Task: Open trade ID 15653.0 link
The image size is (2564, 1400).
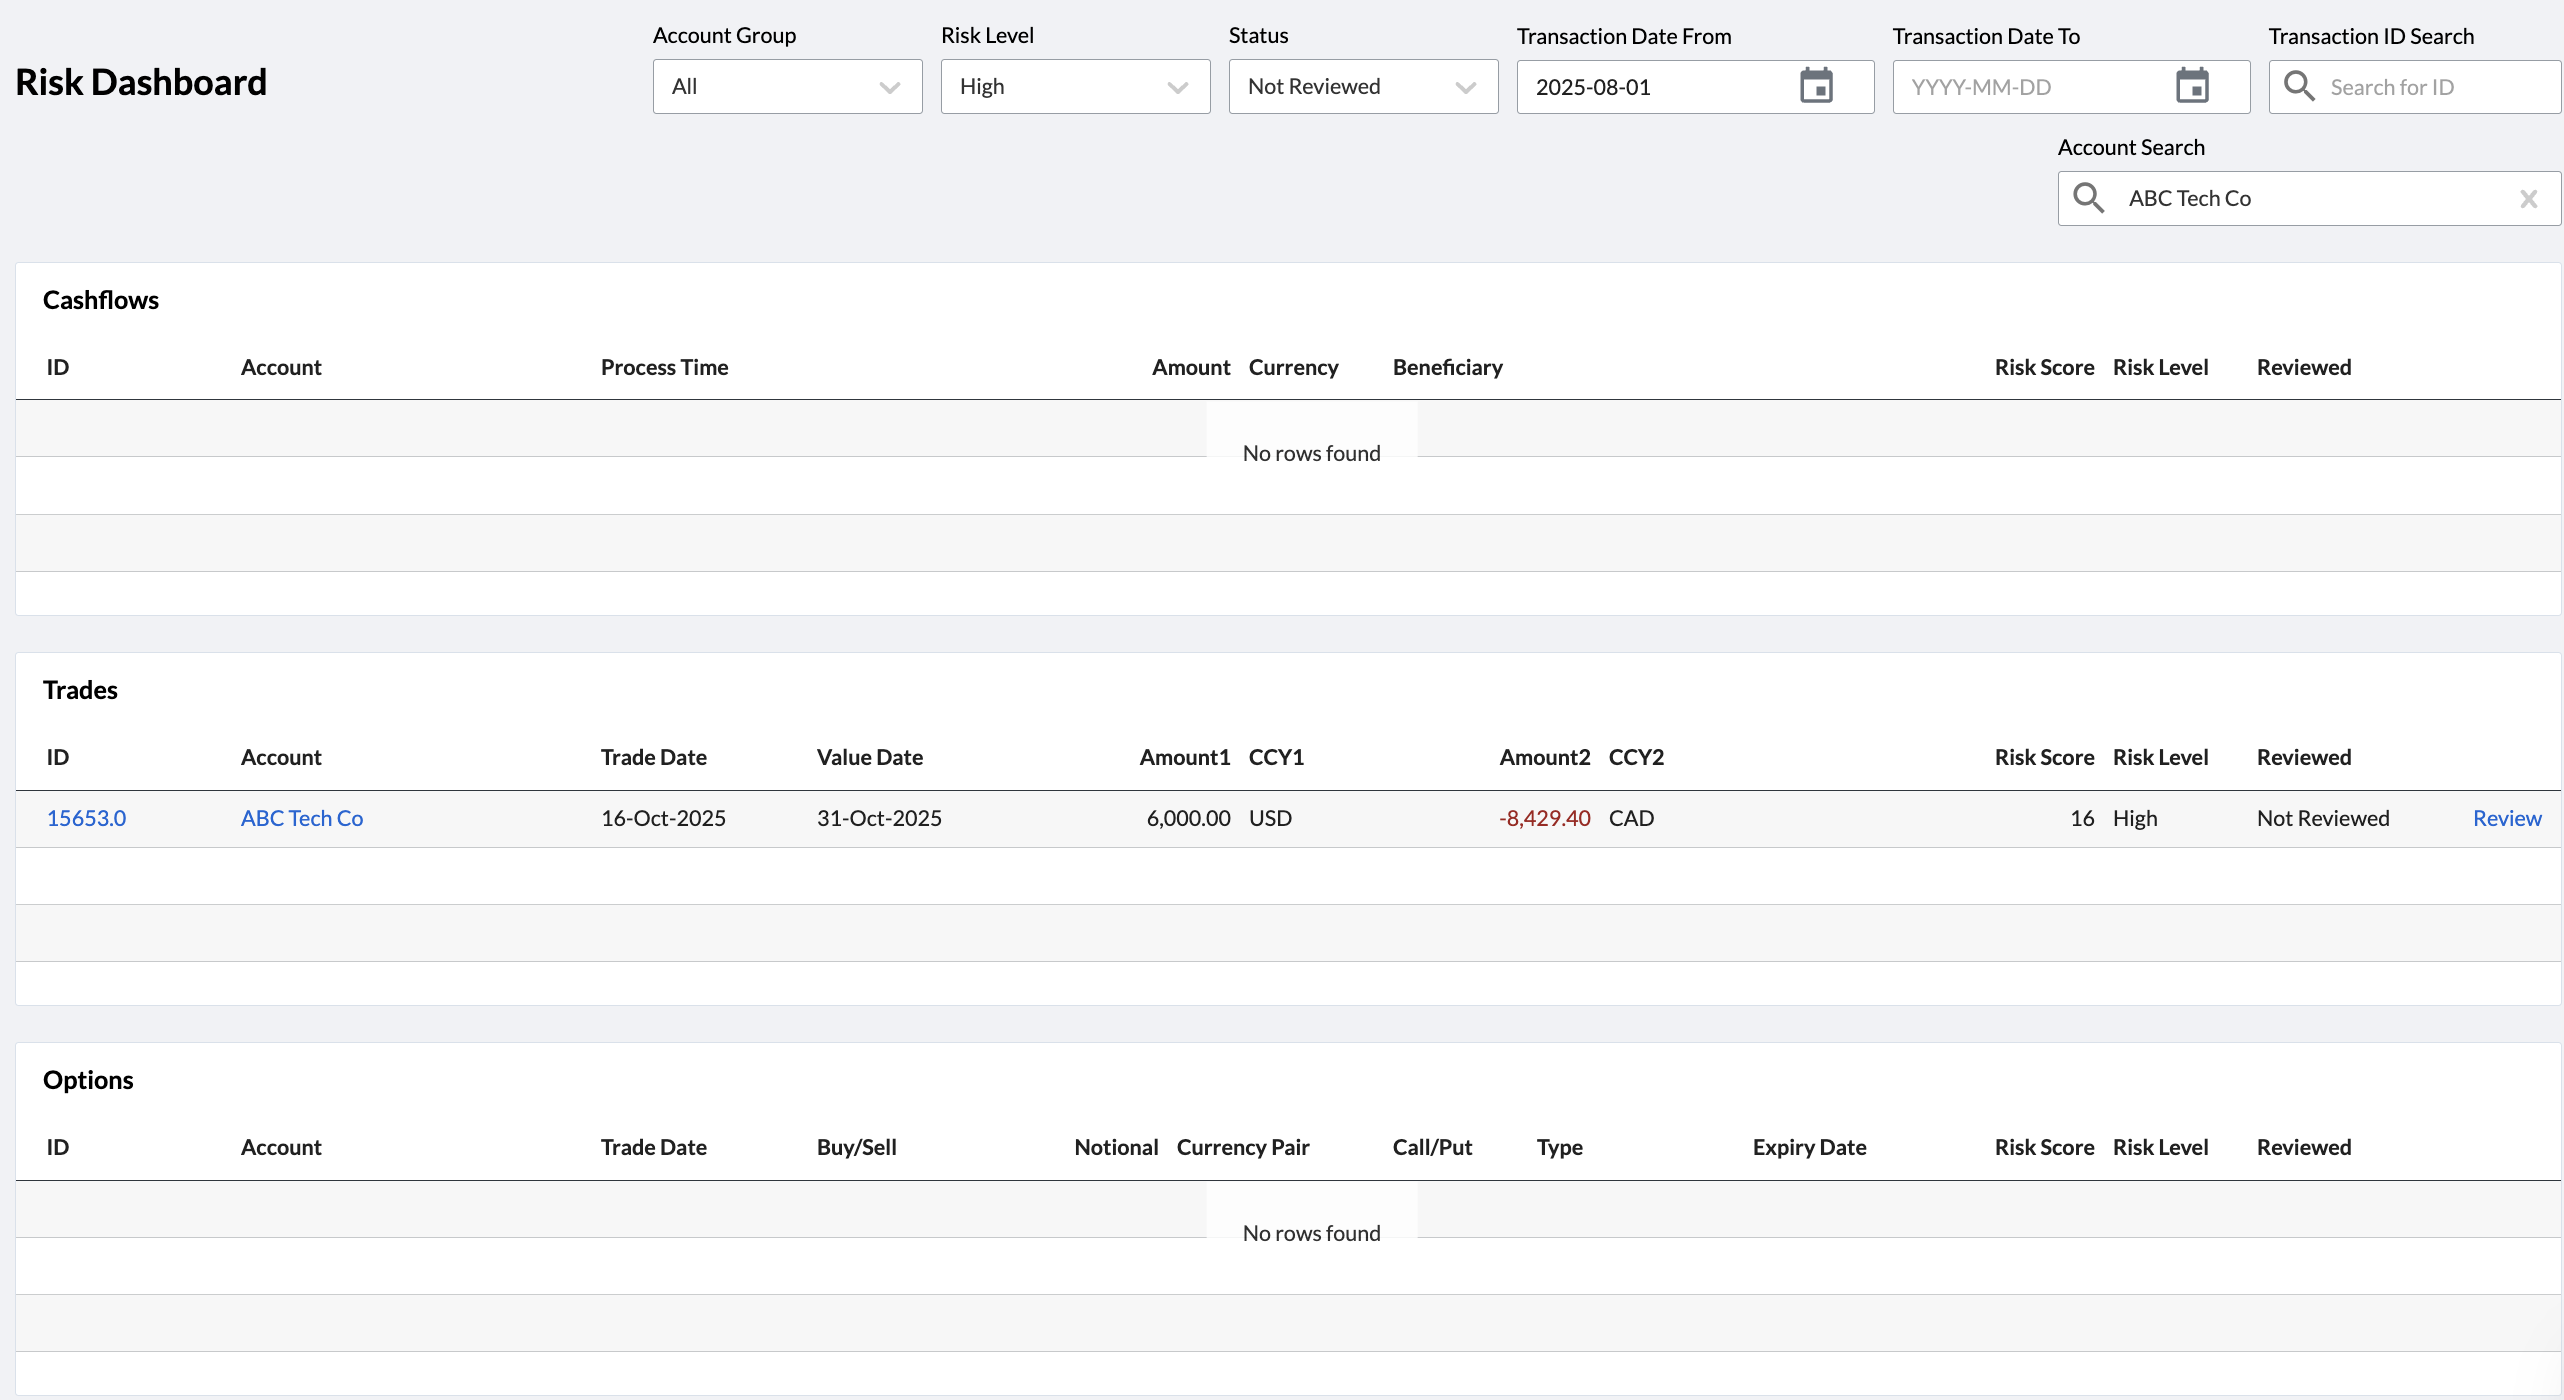Action: coord(86,818)
